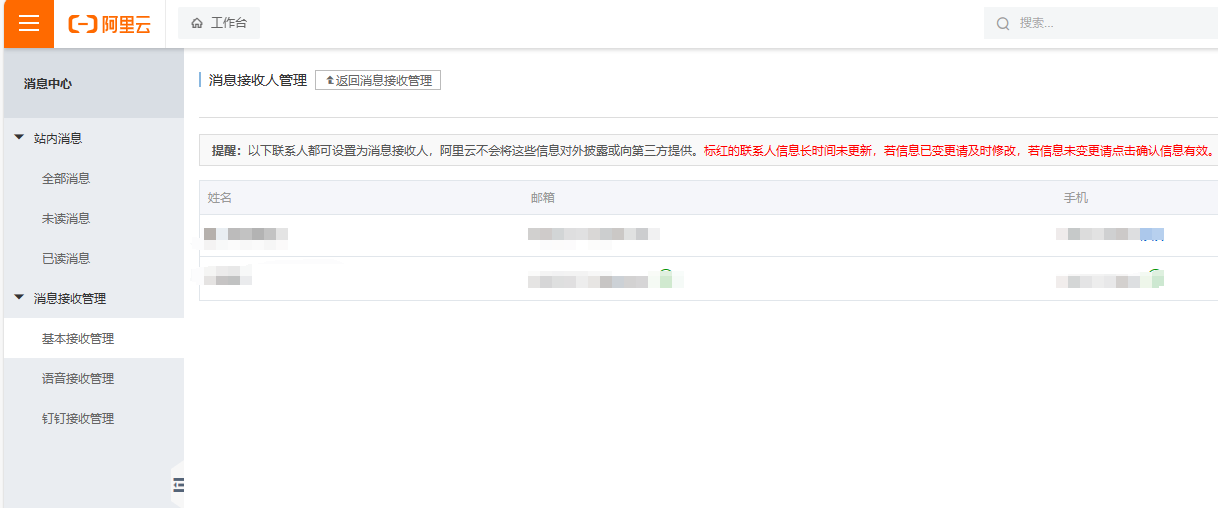Click the 消息中心 sidebar heading
Viewport: 1218px width, 508px height.
coord(48,83)
